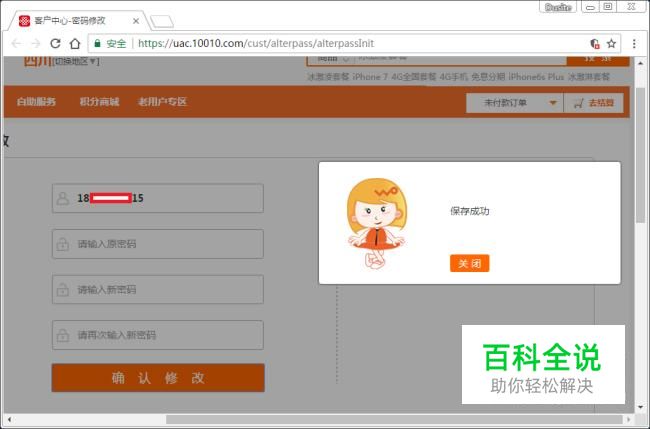Click the horizontal scrollbar left arrow
Screen dimensions: 650x429
pyautogui.click(x=9, y=419)
